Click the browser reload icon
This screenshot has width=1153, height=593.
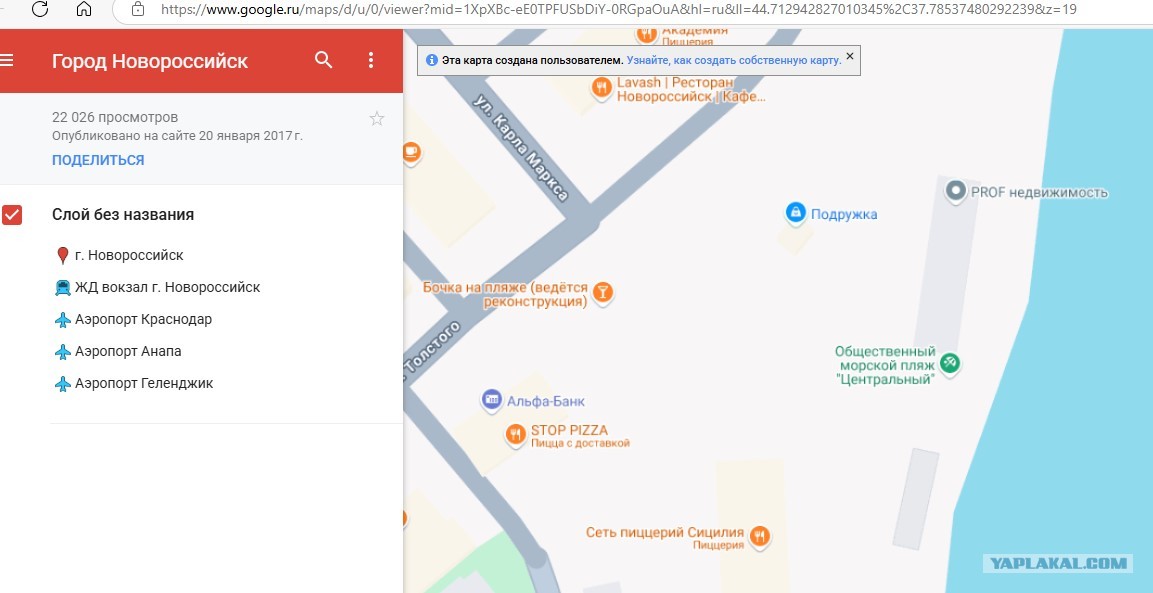tap(40, 10)
